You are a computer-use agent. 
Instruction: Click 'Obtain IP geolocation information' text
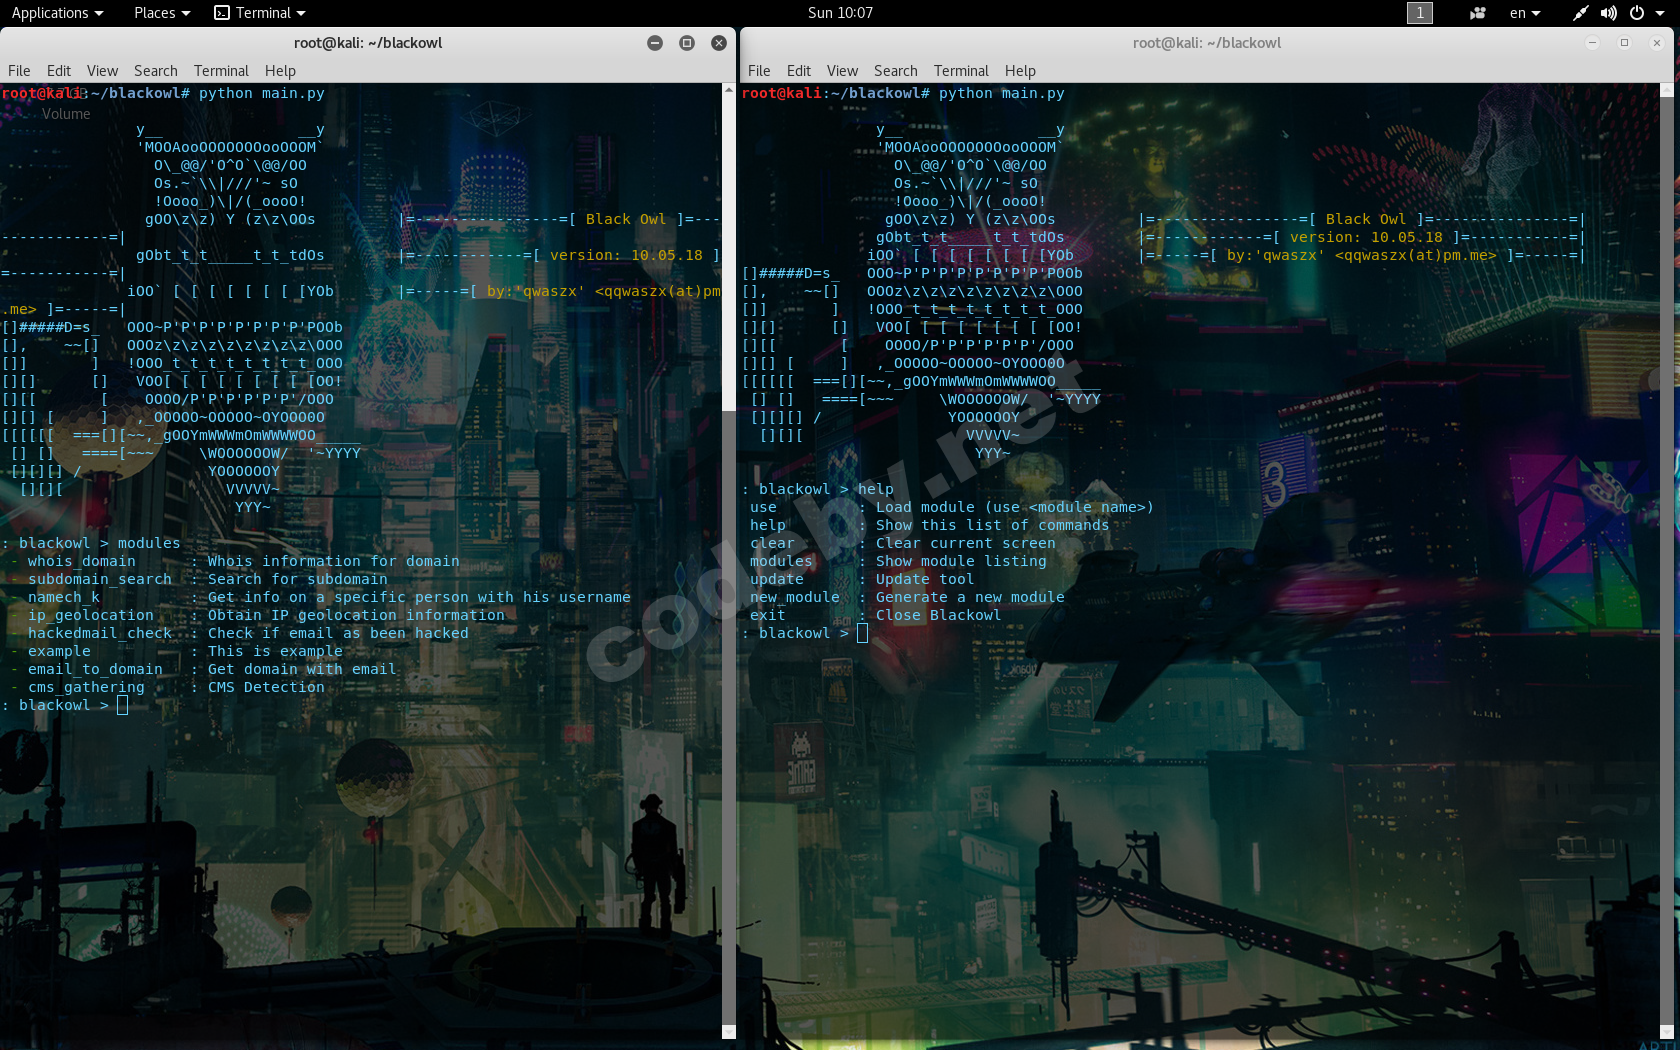(356, 616)
